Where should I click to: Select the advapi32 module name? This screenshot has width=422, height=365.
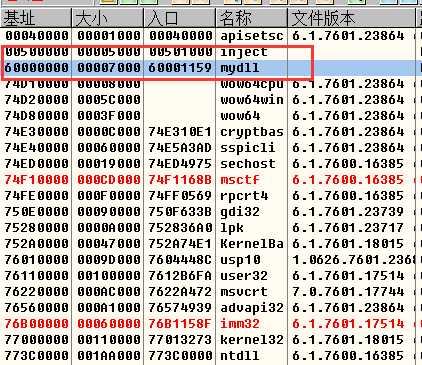pyautogui.click(x=252, y=308)
